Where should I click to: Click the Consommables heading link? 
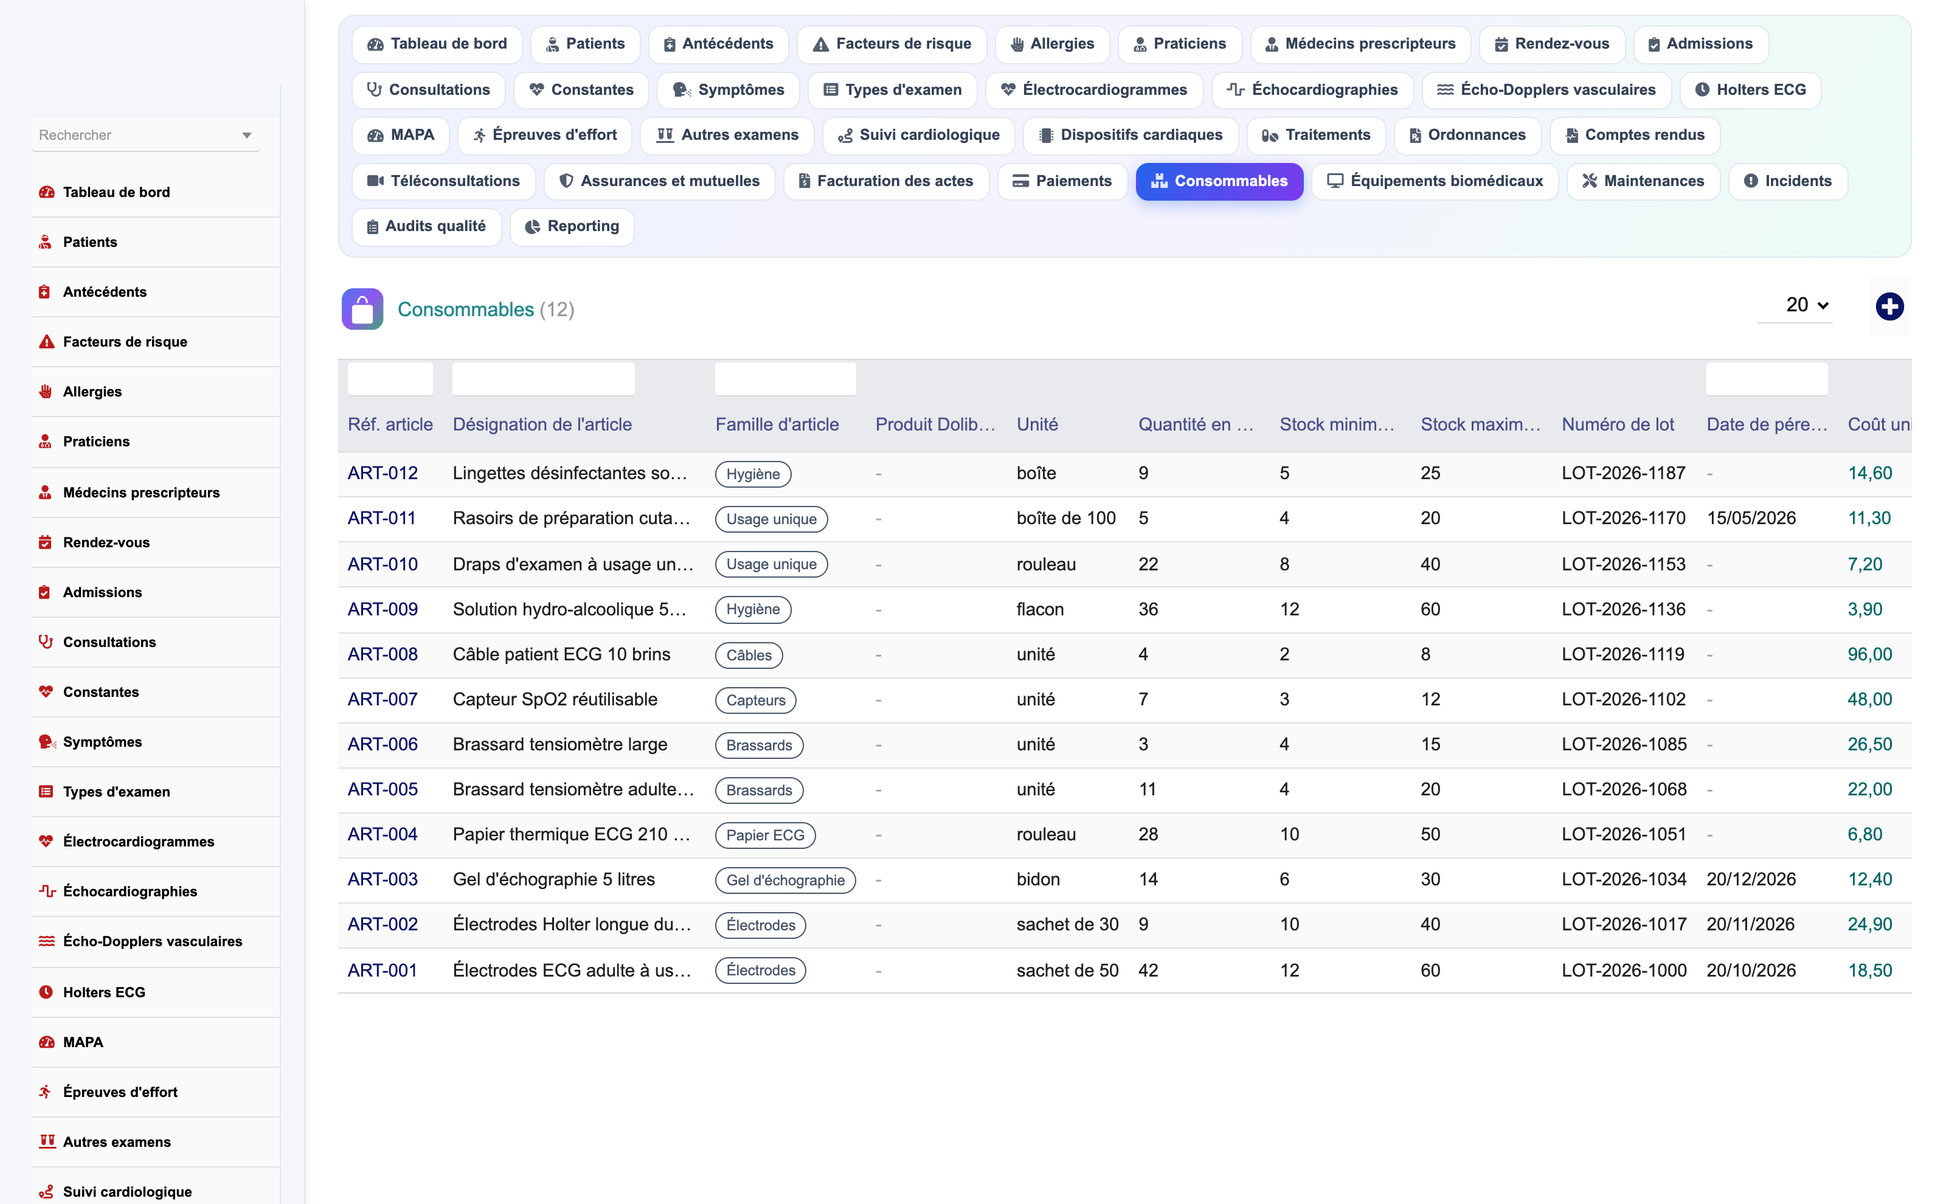point(465,309)
